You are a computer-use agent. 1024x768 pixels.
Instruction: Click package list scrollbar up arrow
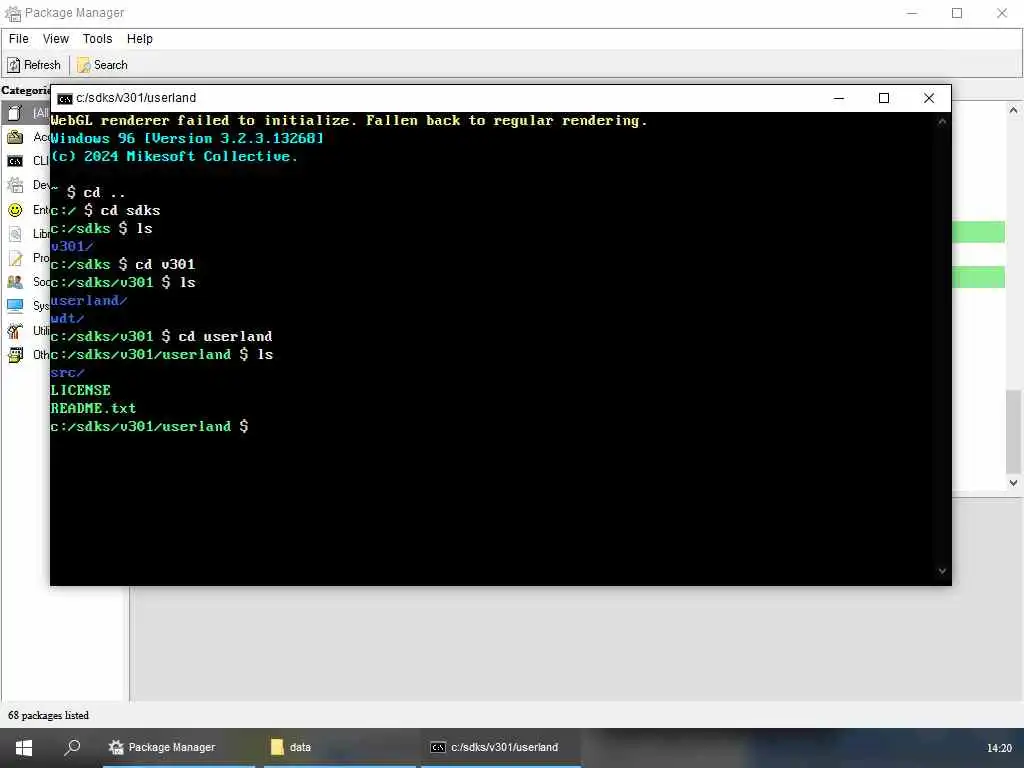point(1013,110)
